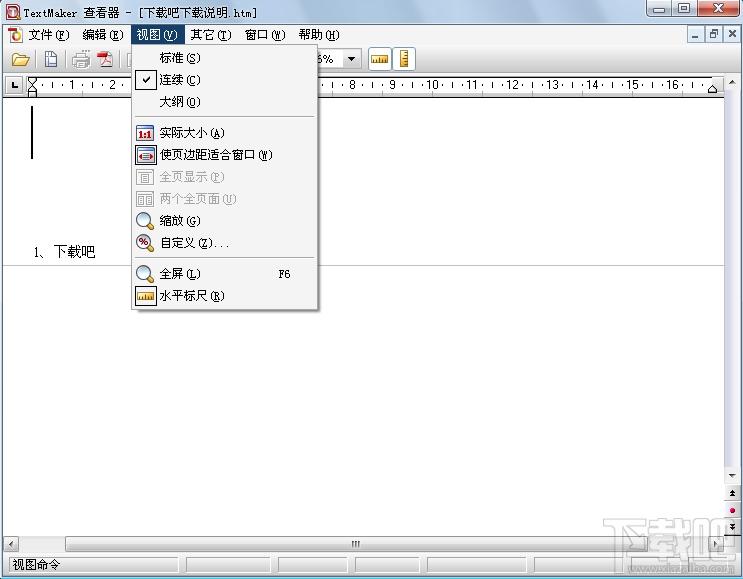Choose Full Screen (全屏) menu item

(x=224, y=274)
